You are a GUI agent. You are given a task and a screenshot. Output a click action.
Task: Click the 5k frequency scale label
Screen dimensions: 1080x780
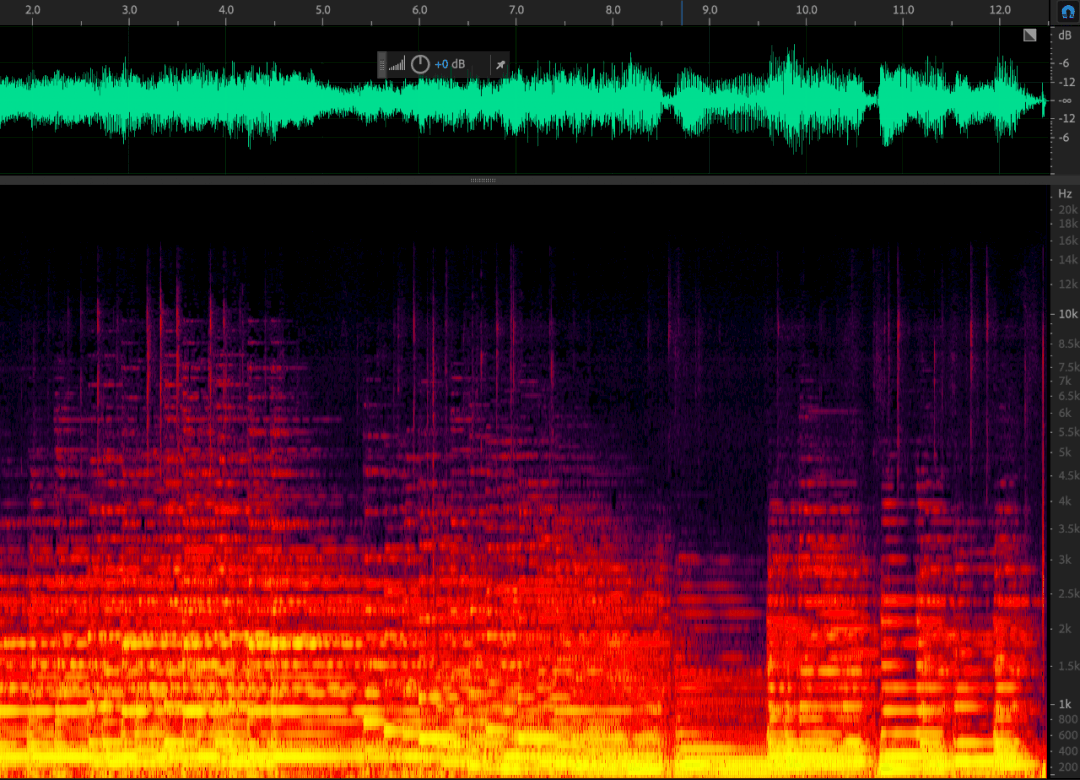(x=1065, y=453)
